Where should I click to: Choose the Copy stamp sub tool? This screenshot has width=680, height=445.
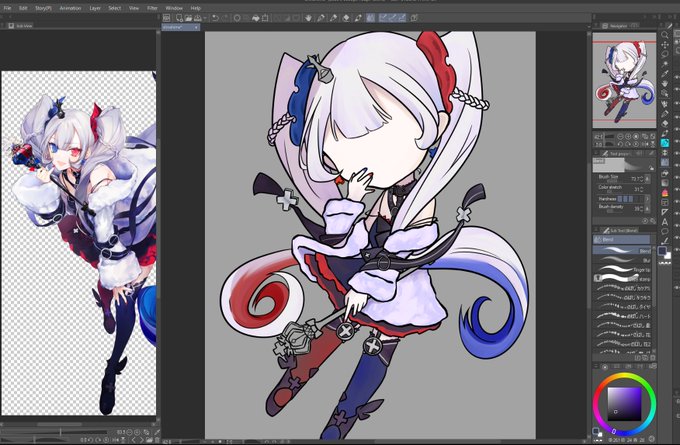tap(622, 278)
